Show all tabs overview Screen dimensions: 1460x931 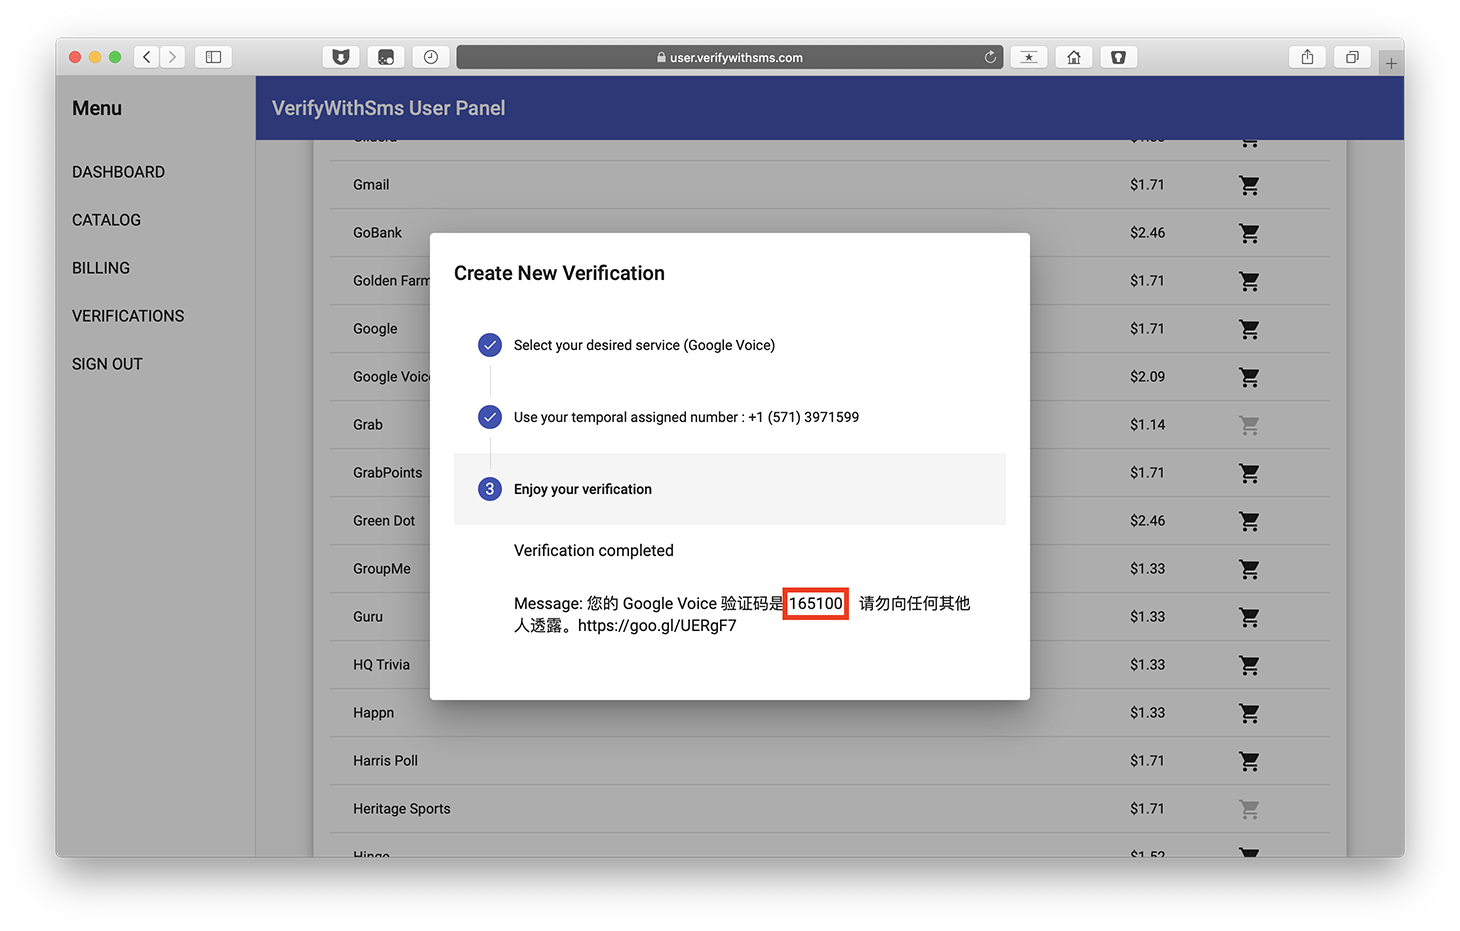click(x=1352, y=57)
